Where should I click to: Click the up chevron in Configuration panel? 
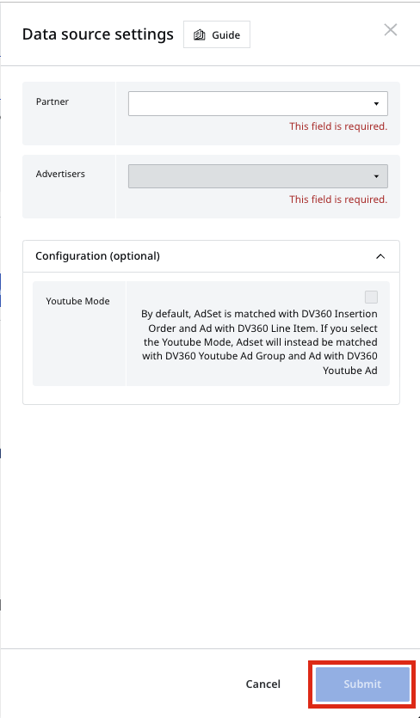click(x=380, y=256)
